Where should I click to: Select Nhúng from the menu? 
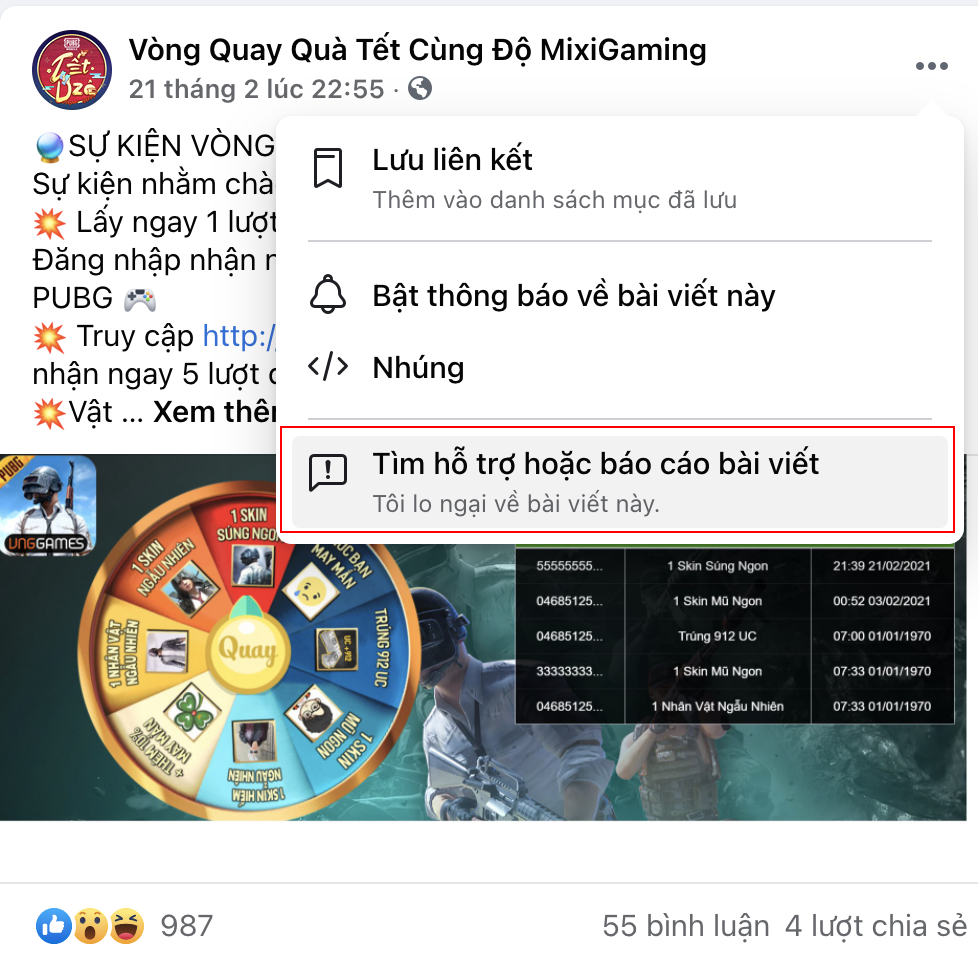click(620, 367)
